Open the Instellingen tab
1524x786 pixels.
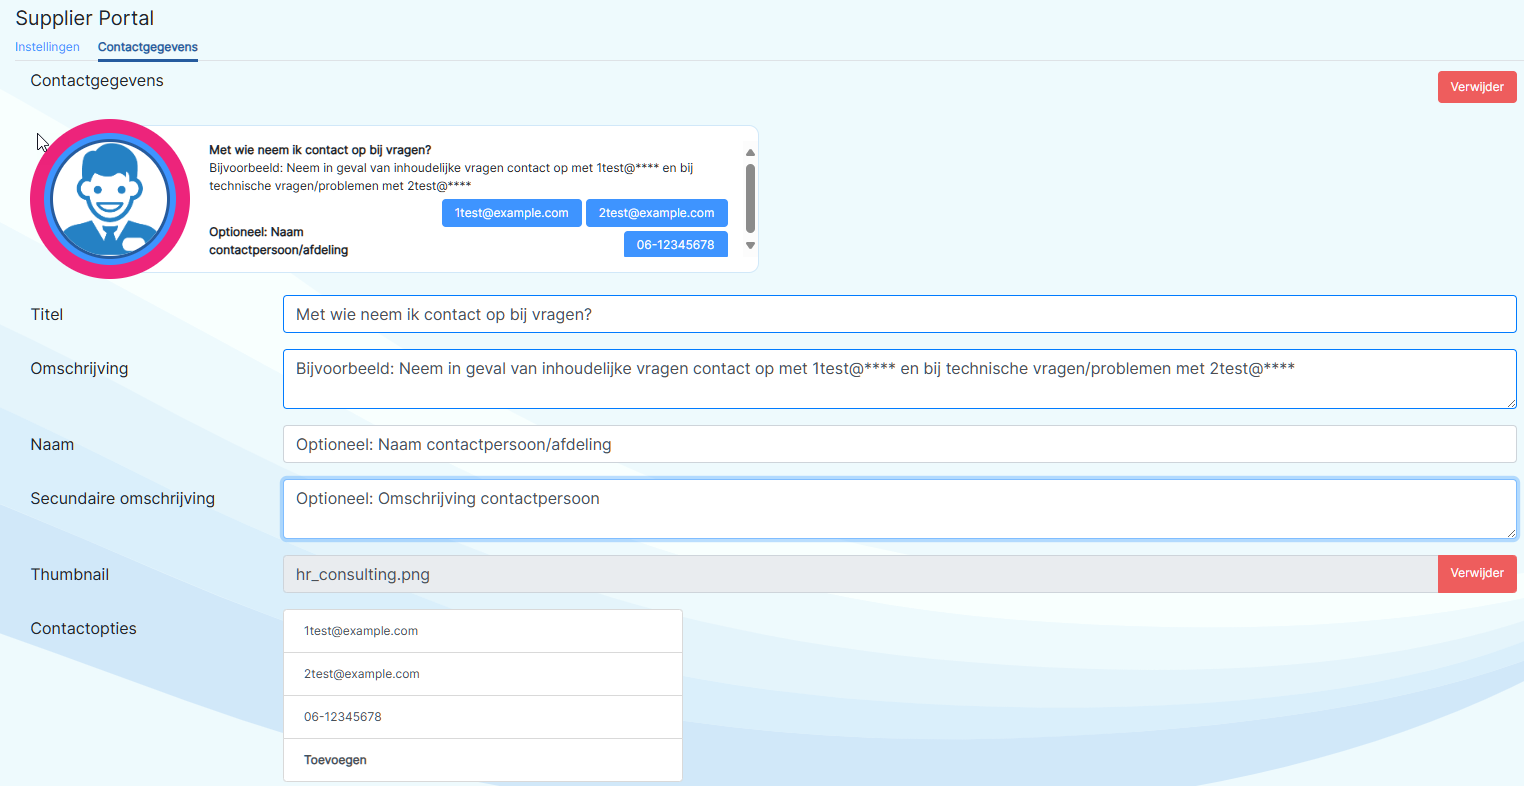[47, 47]
